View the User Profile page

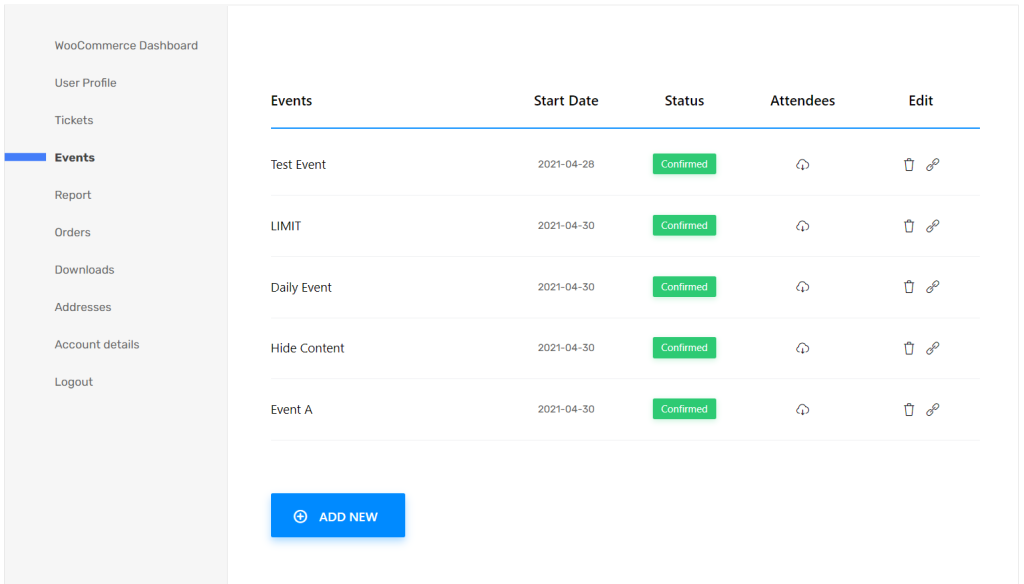pyautogui.click(x=86, y=82)
